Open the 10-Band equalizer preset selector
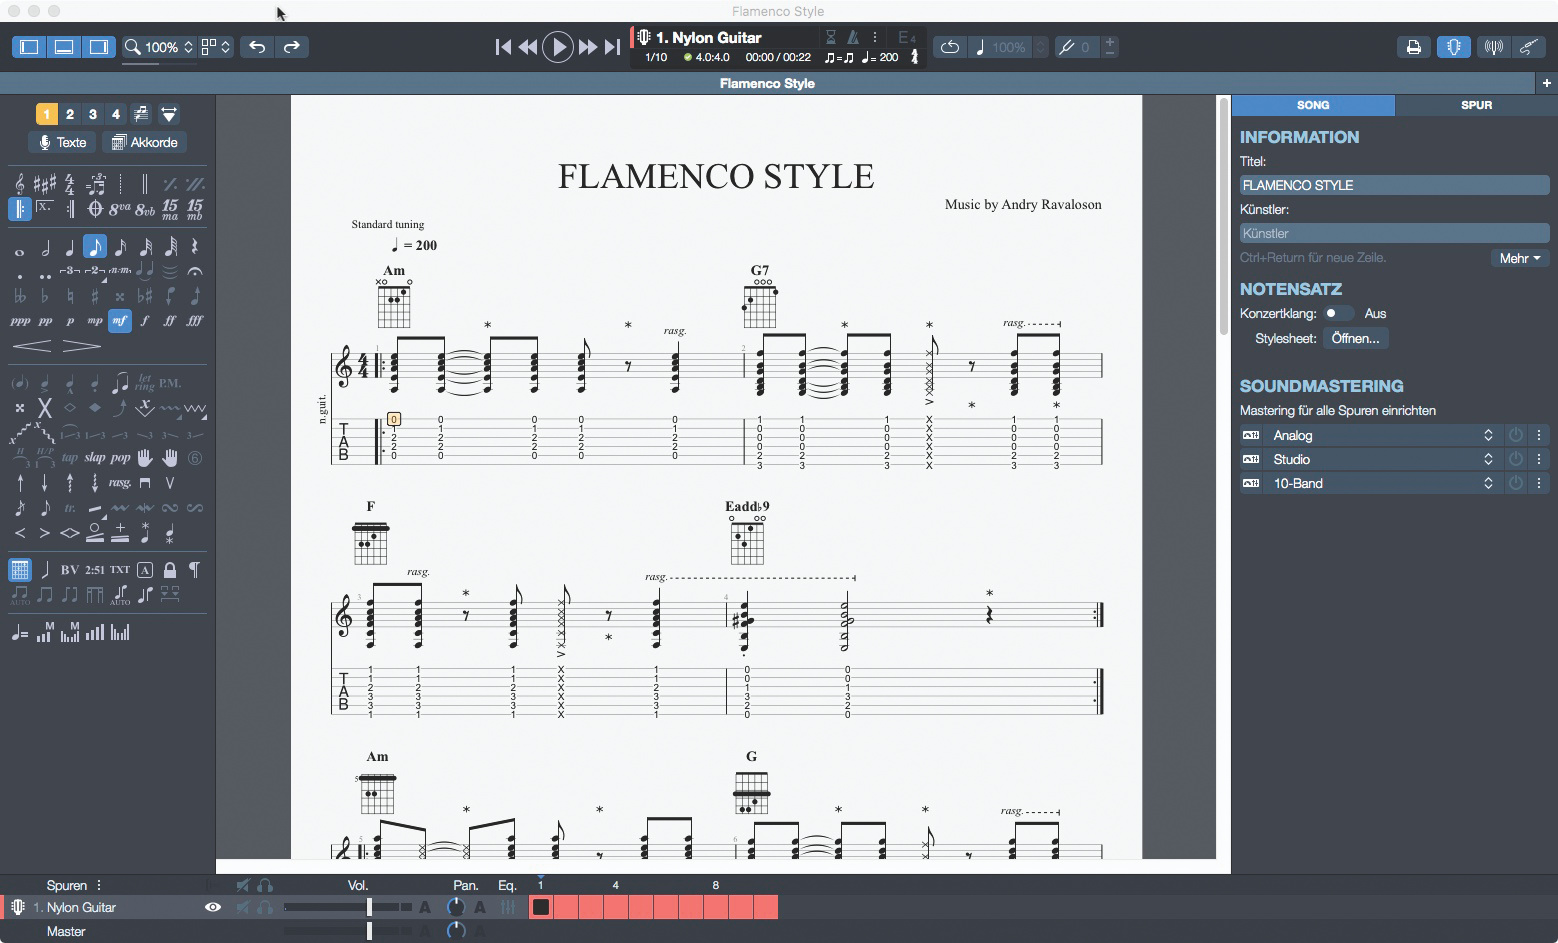1558x943 pixels. 1381,483
